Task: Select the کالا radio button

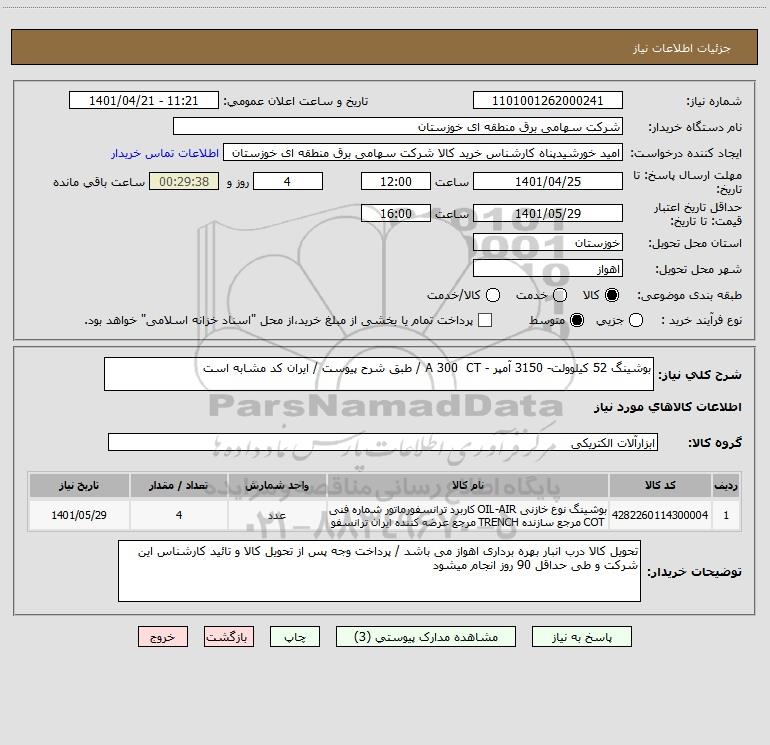Action: pyautogui.click(x=612, y=295)
